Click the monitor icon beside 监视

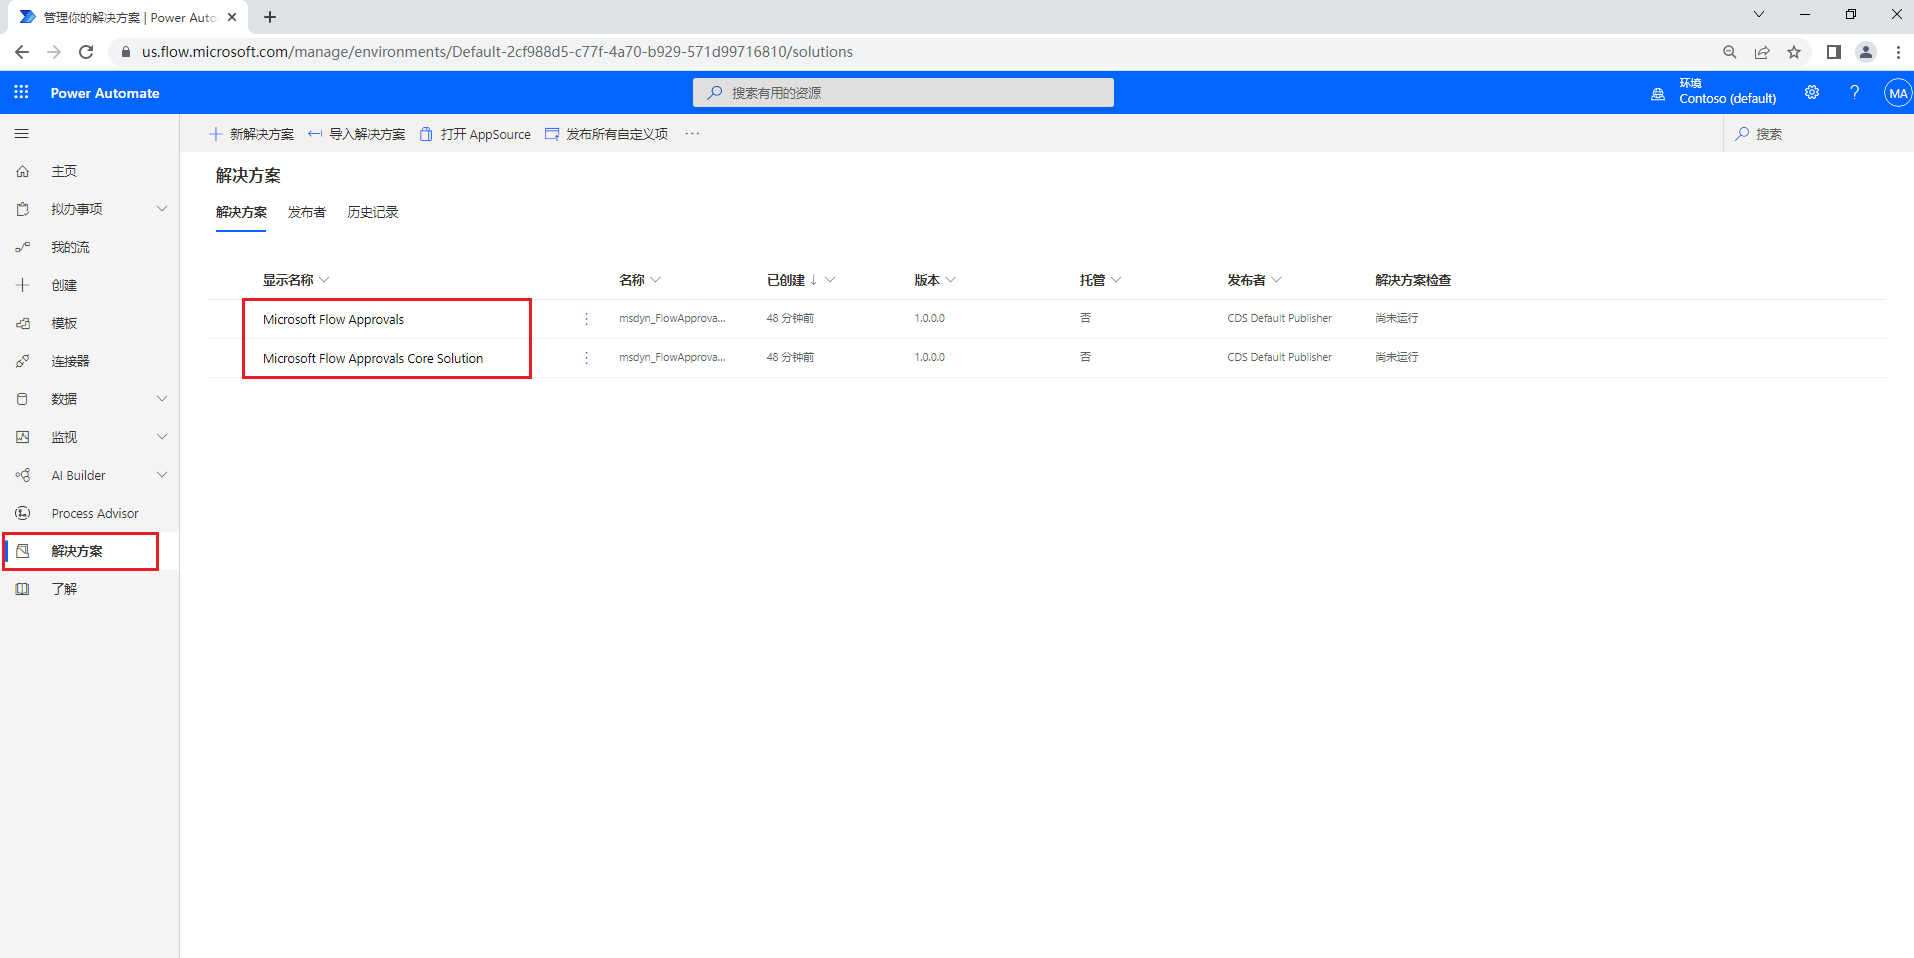(22, 437)
